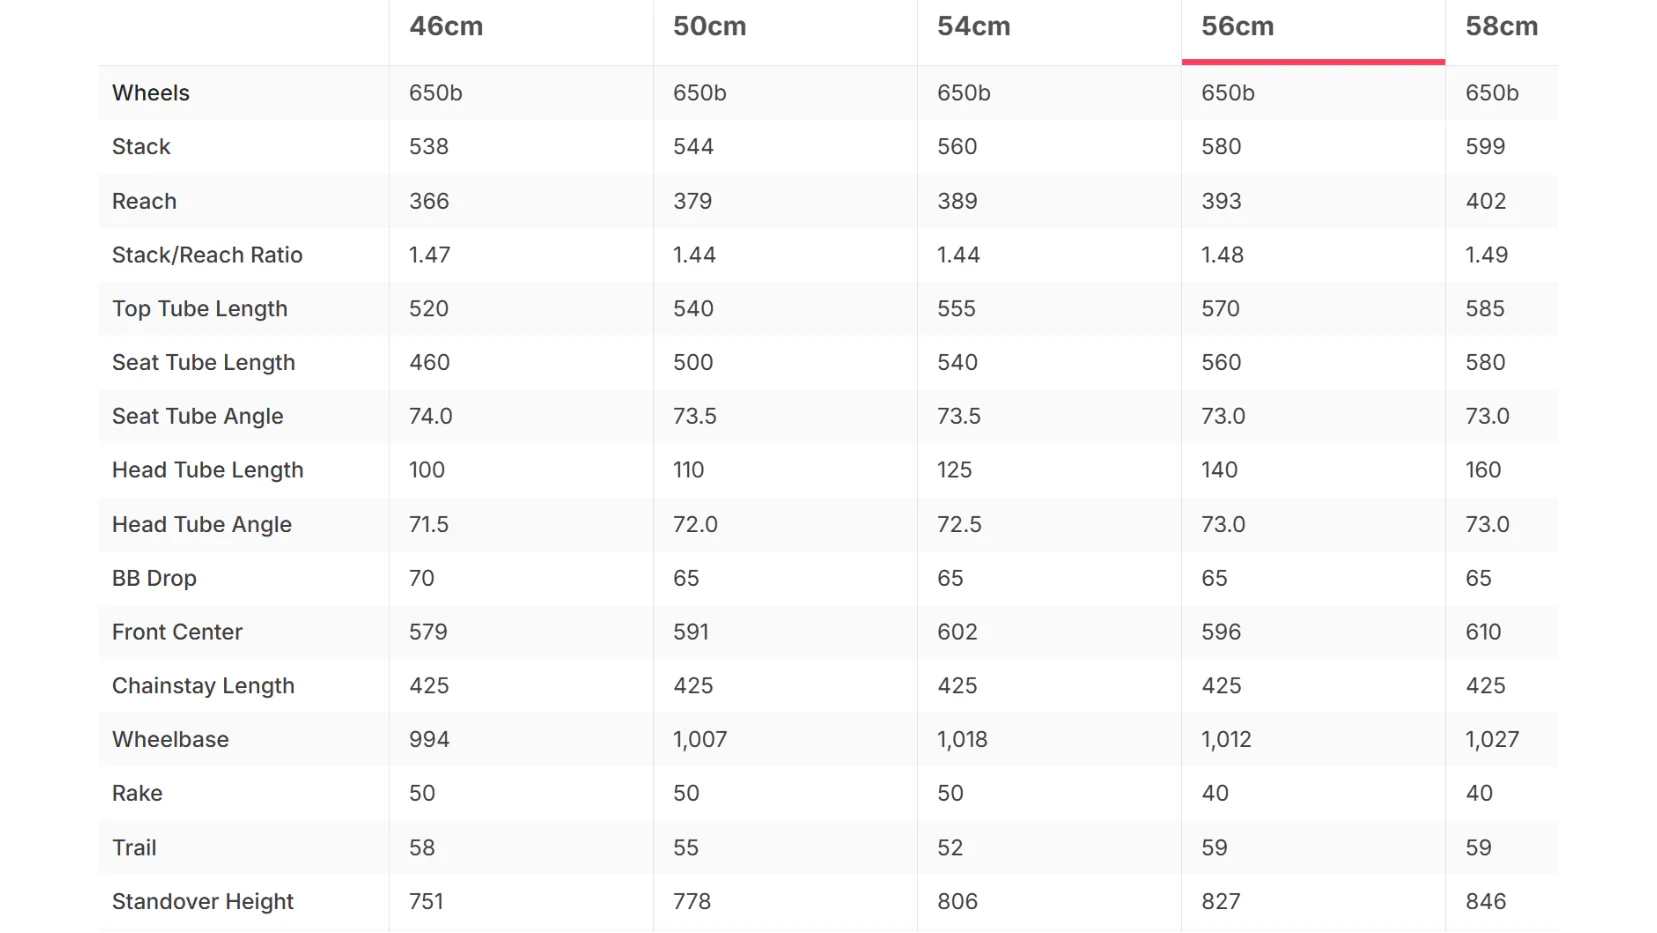The width and height of the screenshot is (1657, 933).
Task: Click the Wheelbase value 1,012 for 56cm
Action: coord(1226,740)
